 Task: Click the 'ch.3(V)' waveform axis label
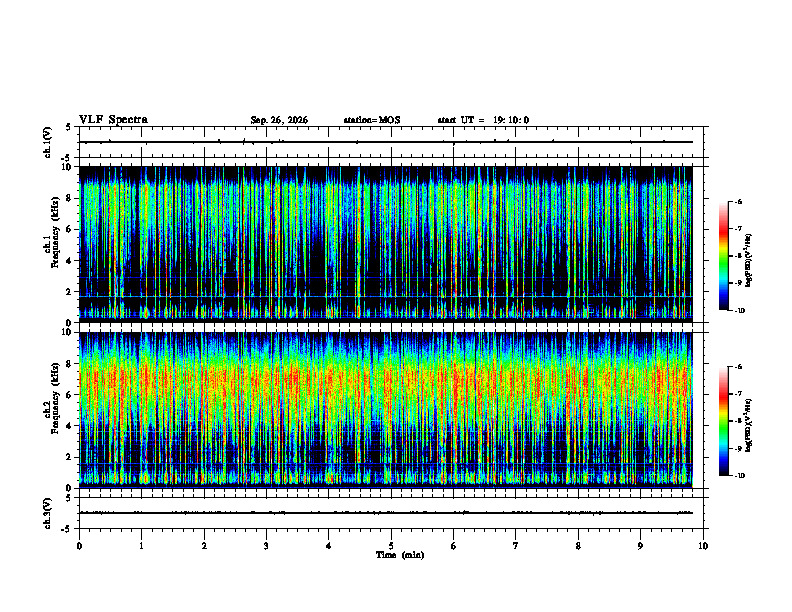pos(48,513)
